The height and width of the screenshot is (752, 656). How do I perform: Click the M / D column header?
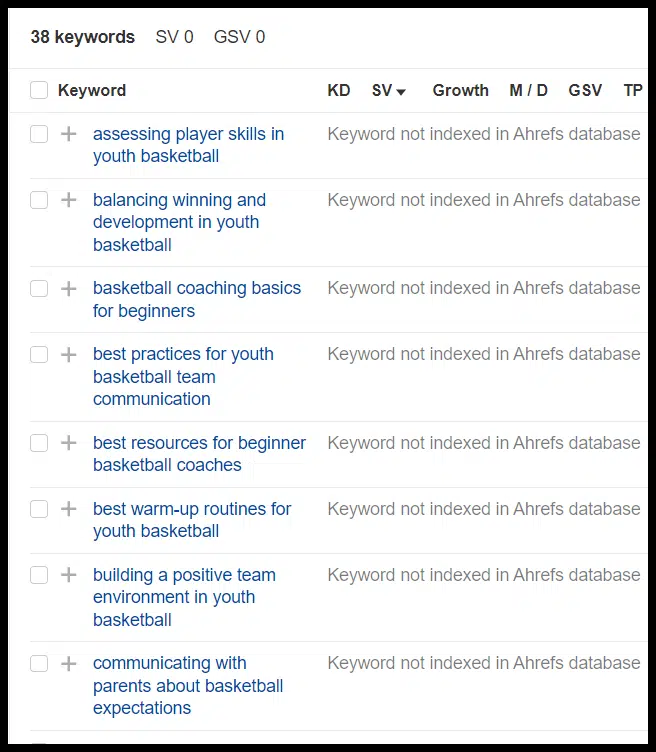pyautogui.click(x=528, y=90)
